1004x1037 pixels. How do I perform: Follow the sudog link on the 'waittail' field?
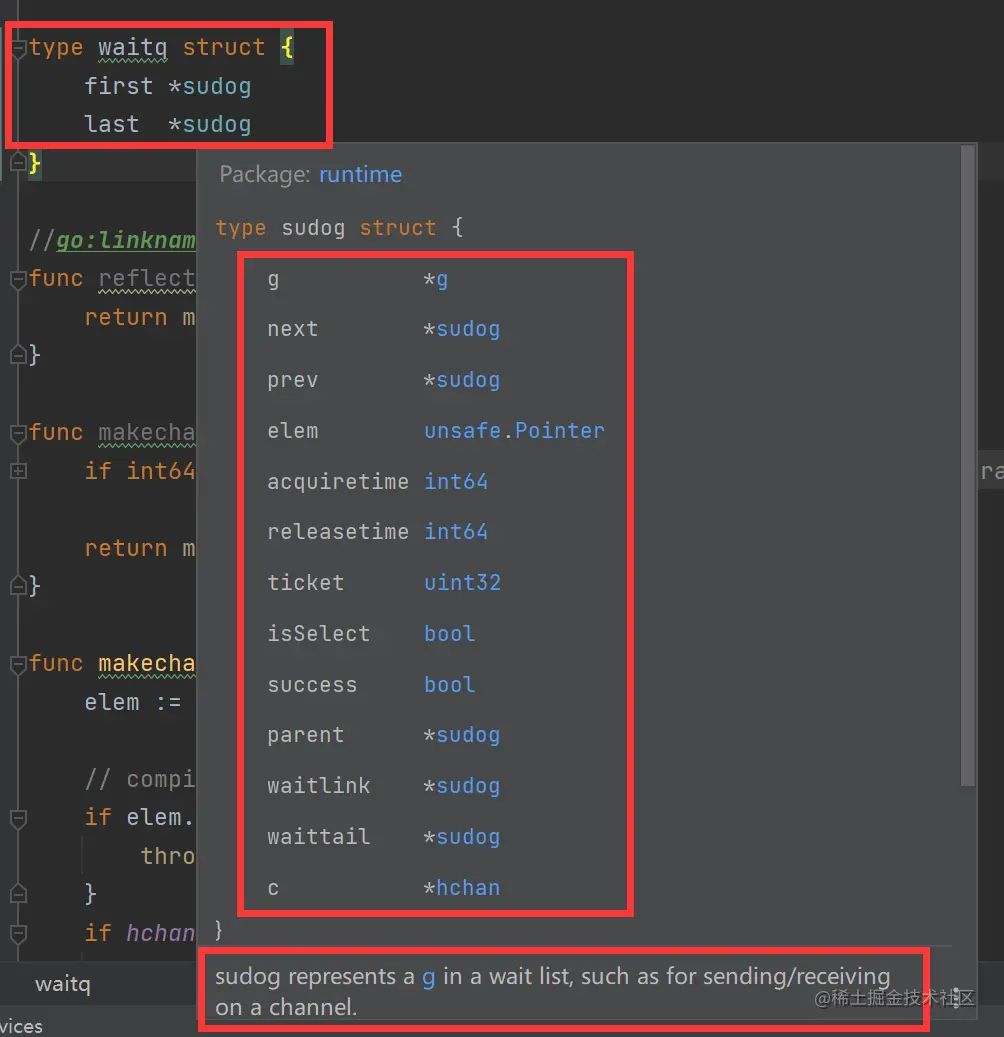tap(468, 837)
